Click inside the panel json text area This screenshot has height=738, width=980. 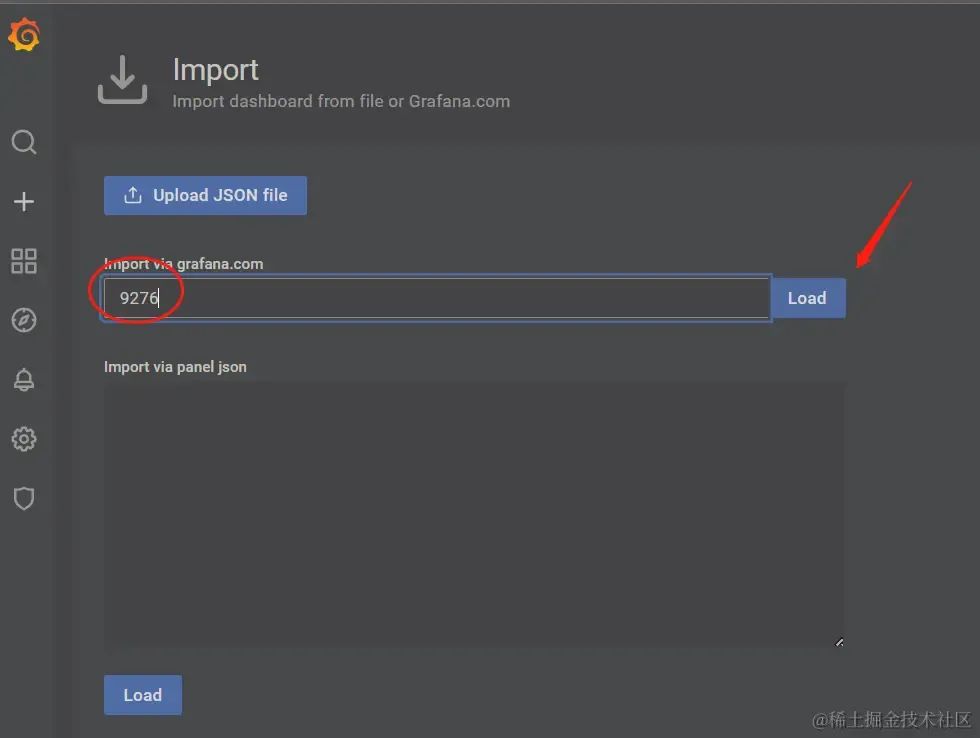tap(474, 516)
